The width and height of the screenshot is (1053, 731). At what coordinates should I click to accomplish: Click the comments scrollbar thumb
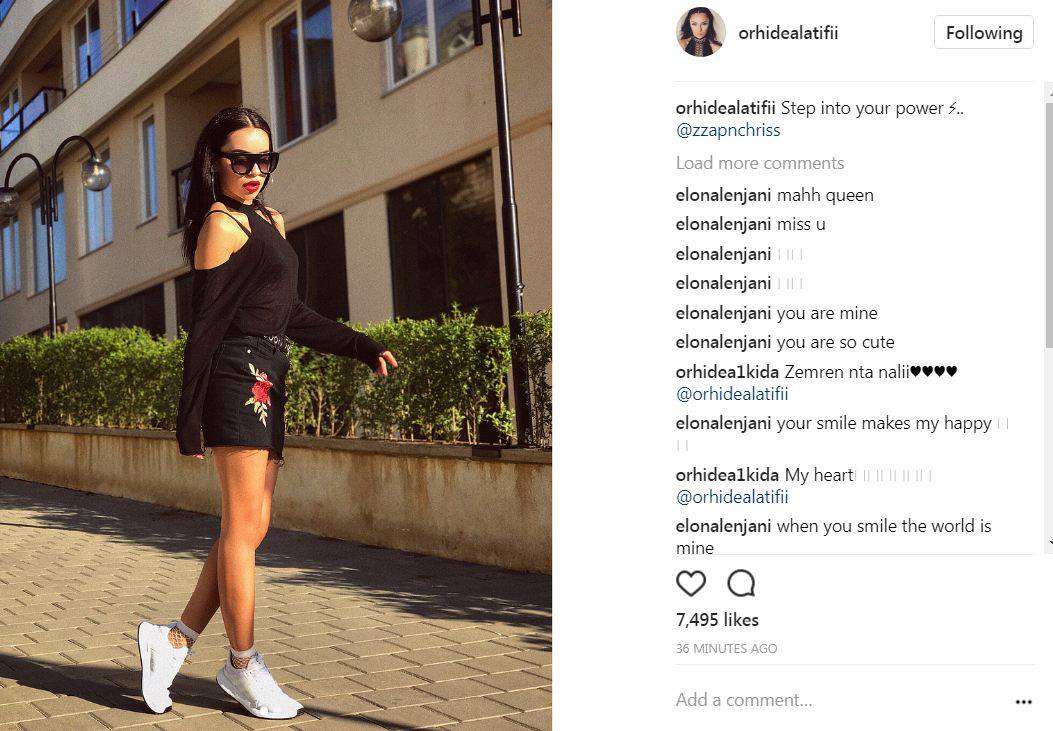click(x=1049, y=224)
